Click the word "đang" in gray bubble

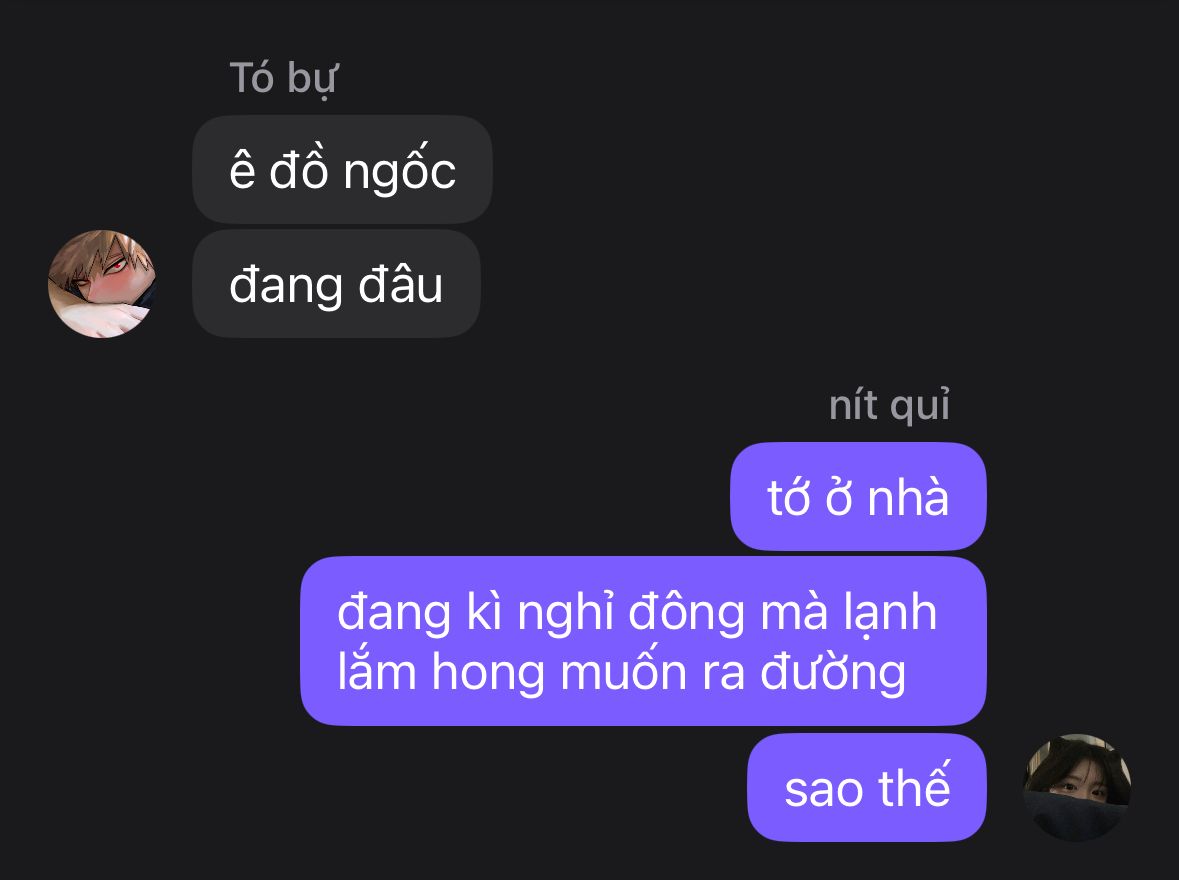(x=286, y=287)
